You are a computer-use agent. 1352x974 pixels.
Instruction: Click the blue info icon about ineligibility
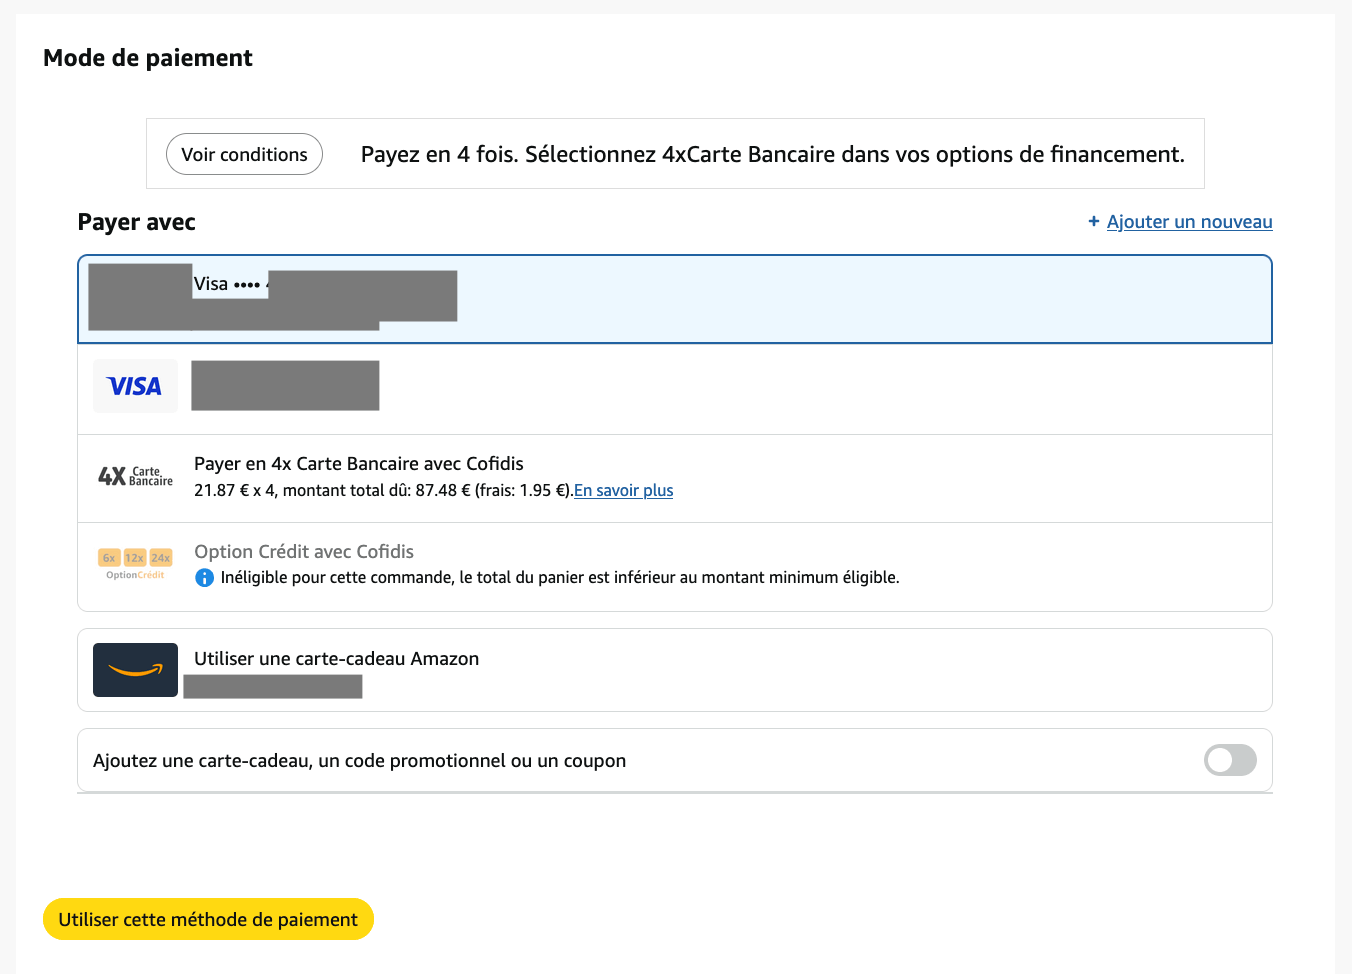pyautogui.click(x=204, y=577)
